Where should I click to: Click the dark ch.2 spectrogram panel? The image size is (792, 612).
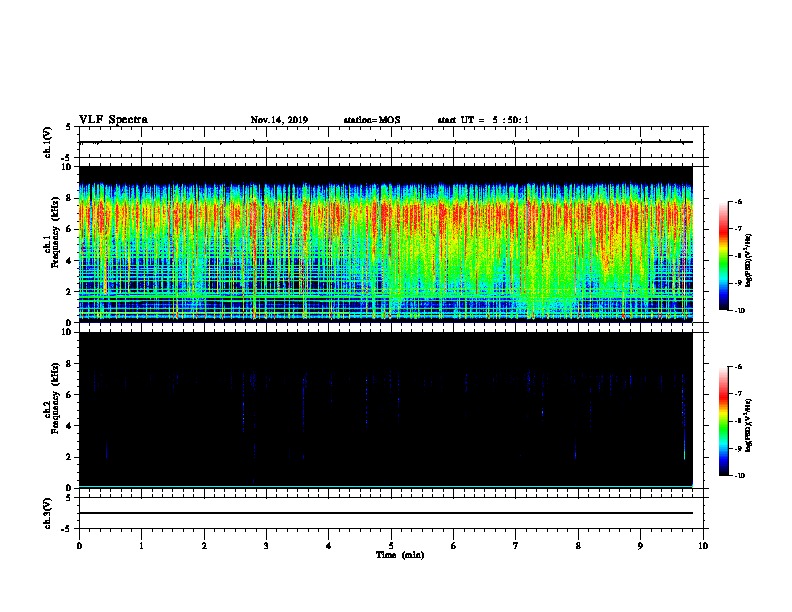pyautogui.click(x=386, y=410)
